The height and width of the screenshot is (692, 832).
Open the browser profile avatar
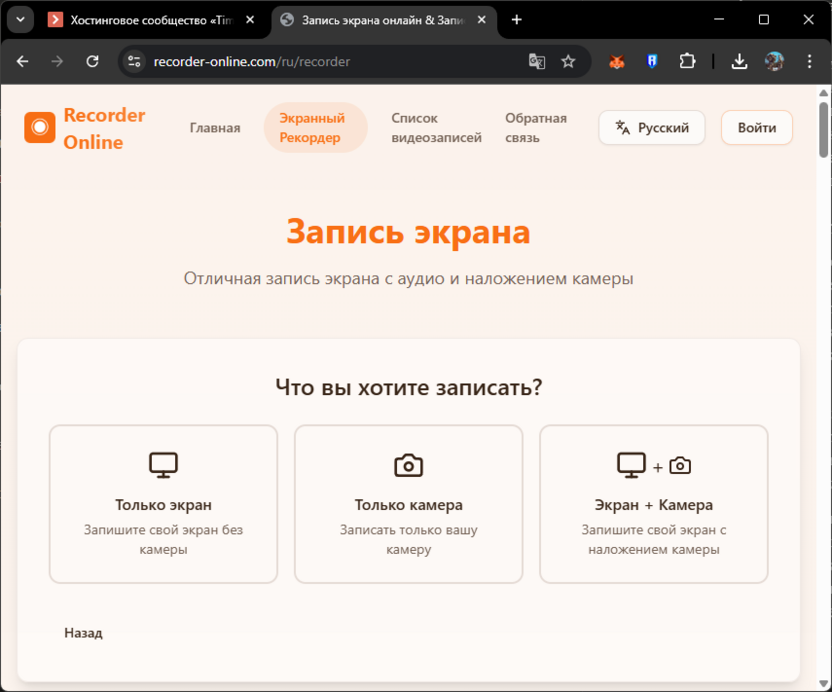[x=774, y=61]
